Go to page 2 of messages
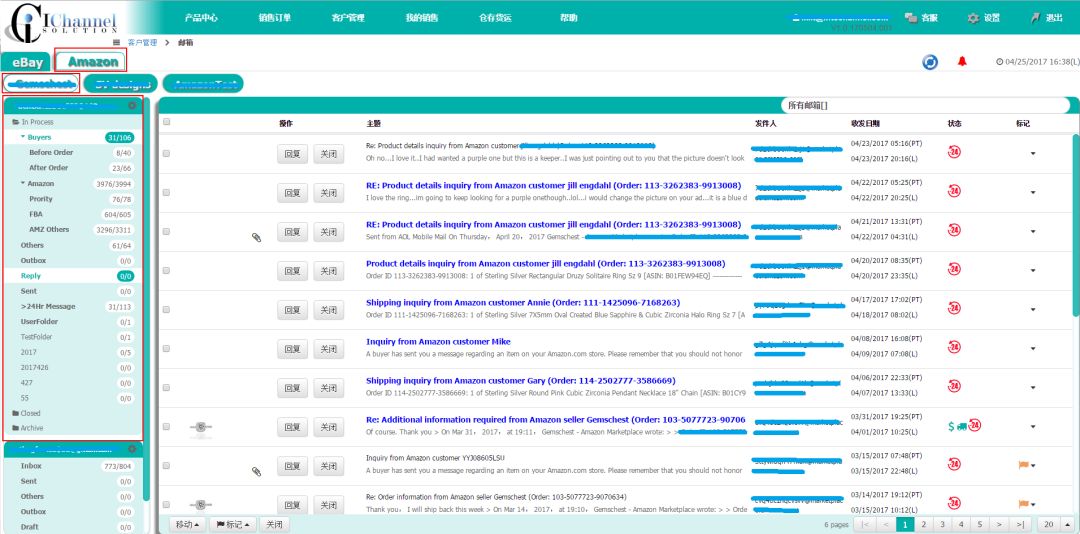 (x=924, y=524)
